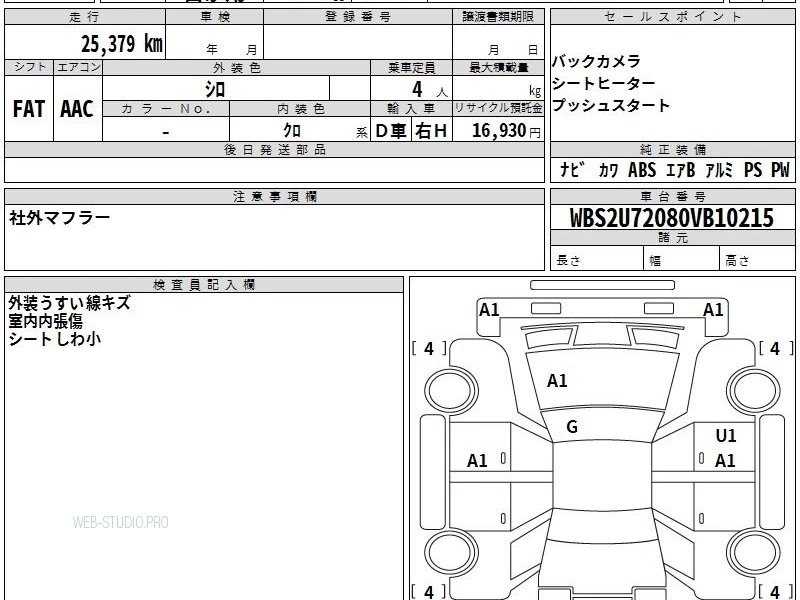Click the AAC air conditioner value

tap(78, 109)
